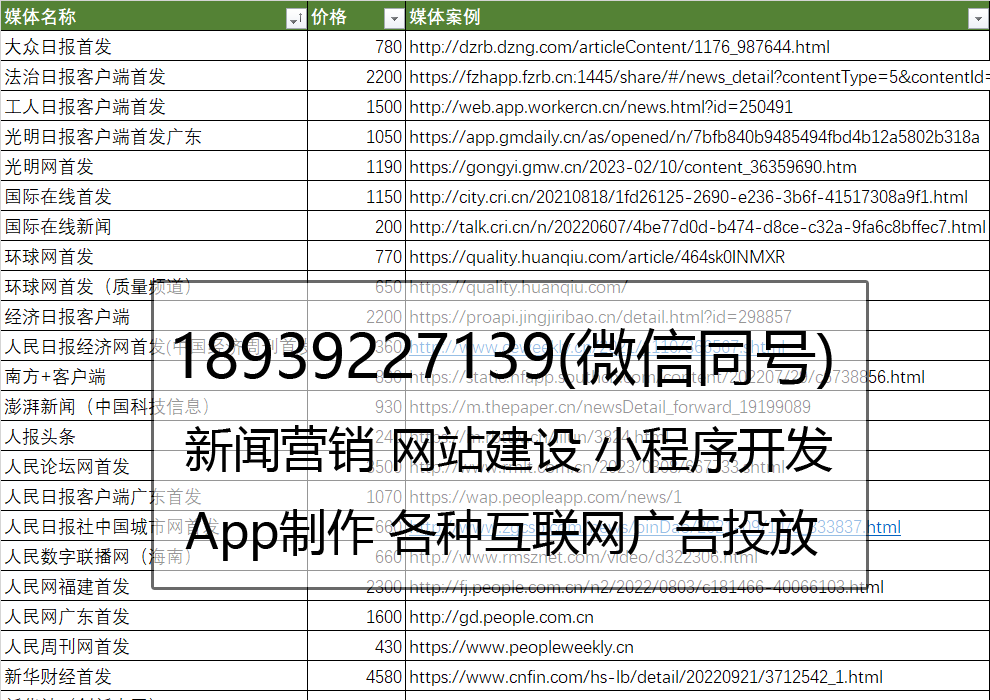Select the 价格 header cell
This screenshot has height=700, width=990.
click(x=356, y=16)
